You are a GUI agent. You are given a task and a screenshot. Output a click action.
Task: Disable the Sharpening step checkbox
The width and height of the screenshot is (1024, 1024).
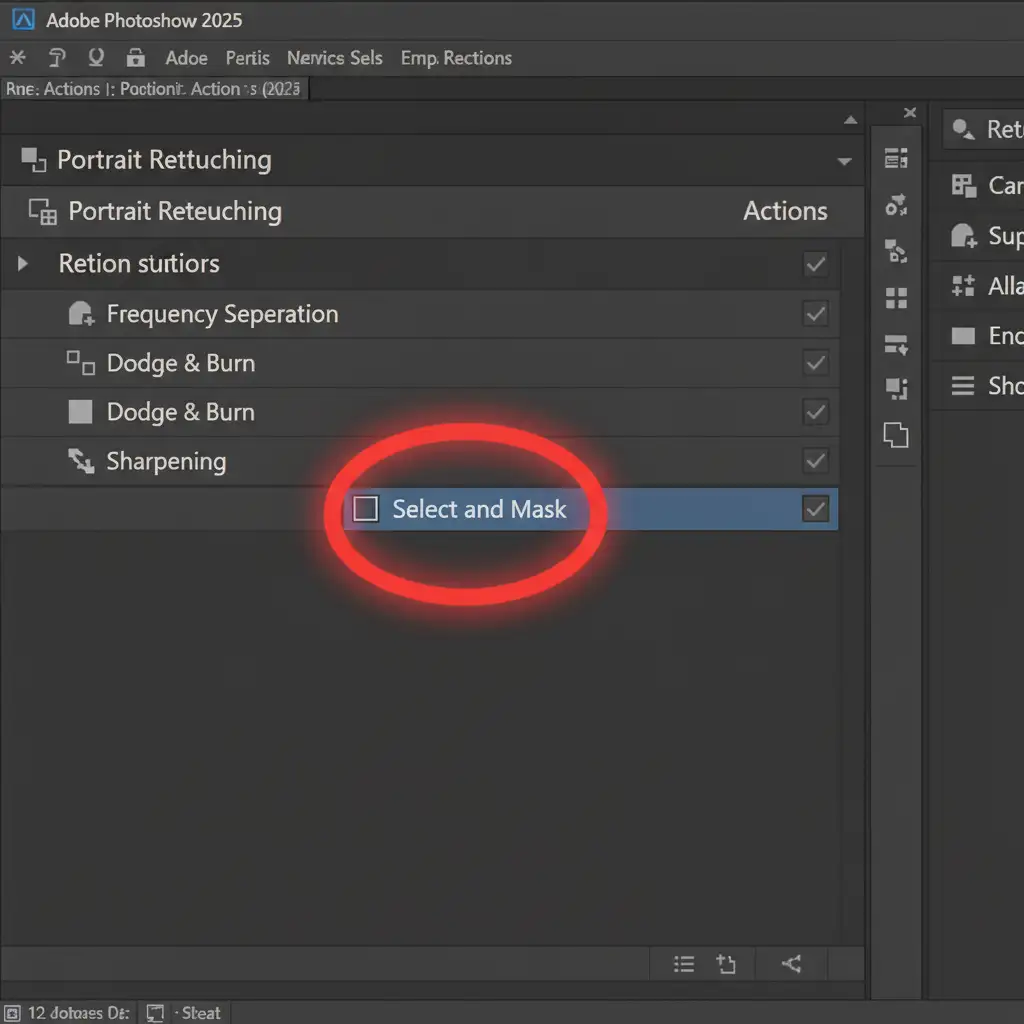[815, 461]
